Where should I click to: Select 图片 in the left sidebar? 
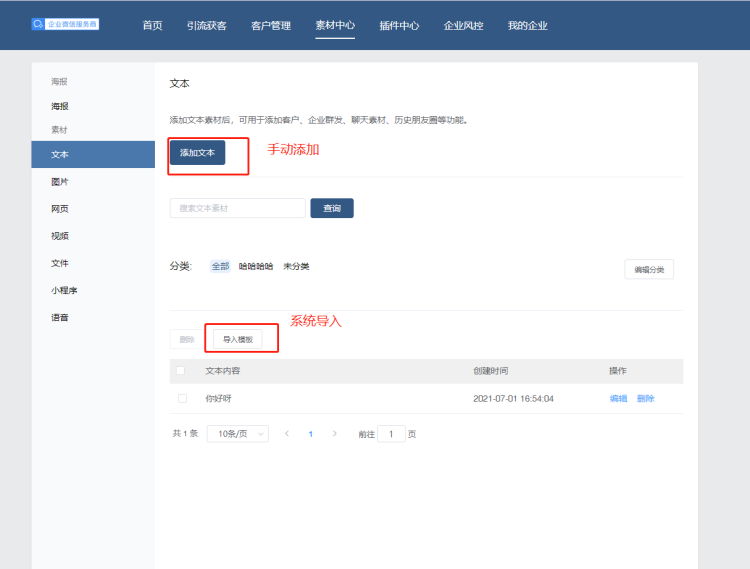coord(60,182)
